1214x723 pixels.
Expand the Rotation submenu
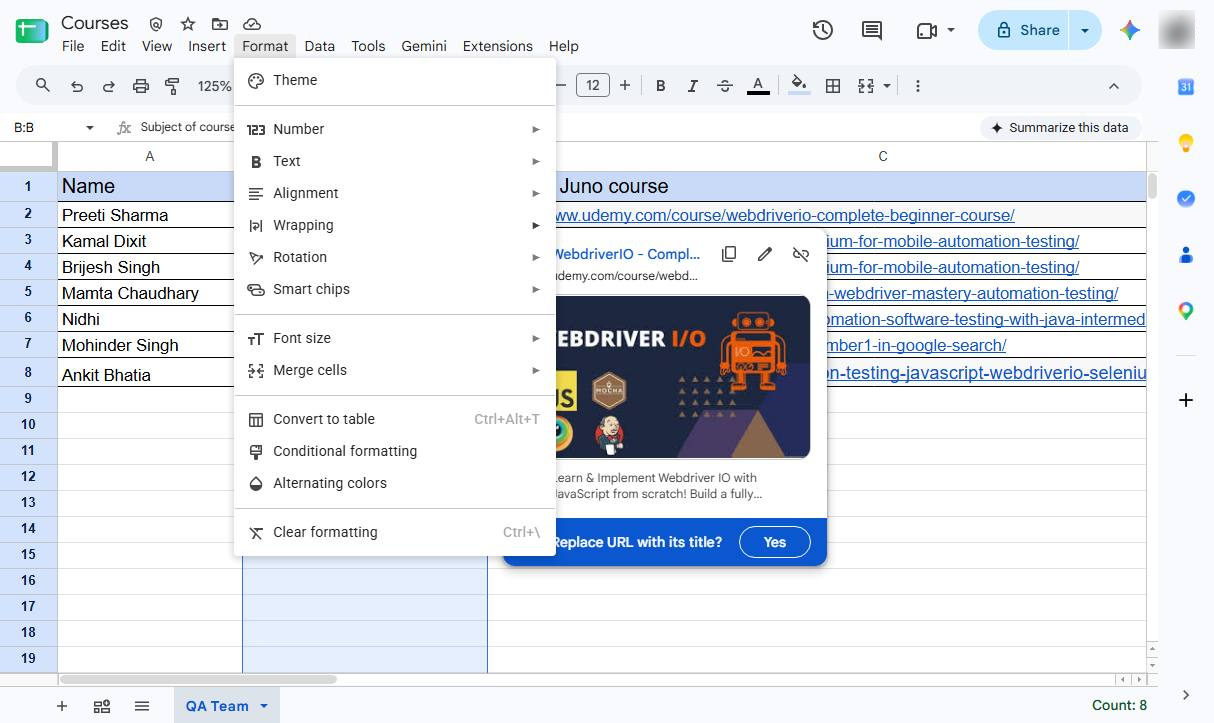[x=394, y=257]
